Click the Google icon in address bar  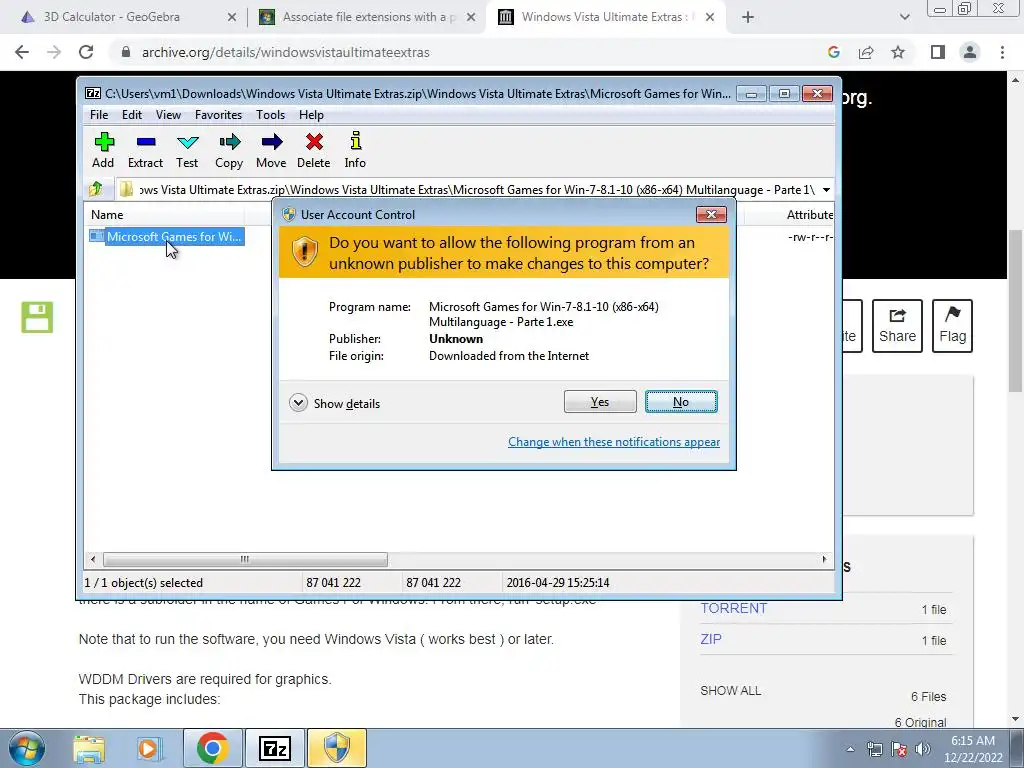point(834,52)
